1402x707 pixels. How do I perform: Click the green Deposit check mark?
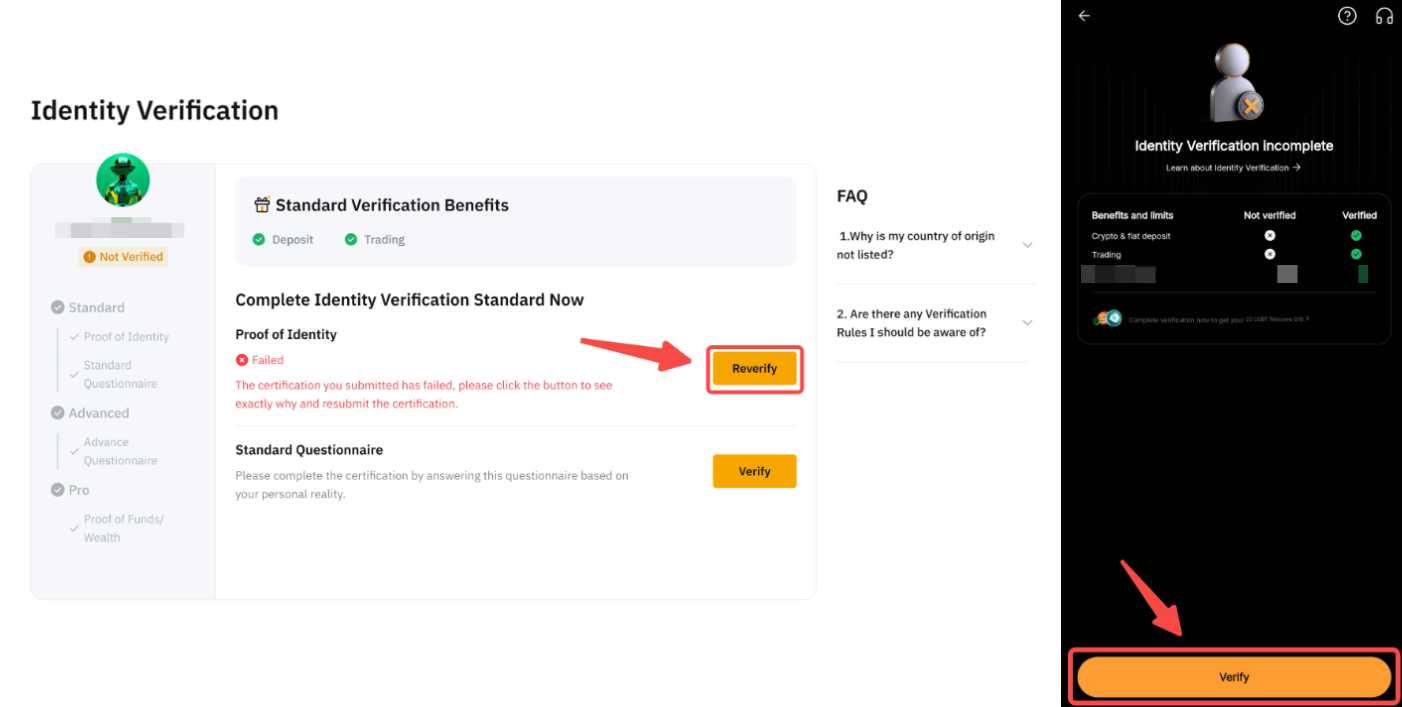(259, 240)
